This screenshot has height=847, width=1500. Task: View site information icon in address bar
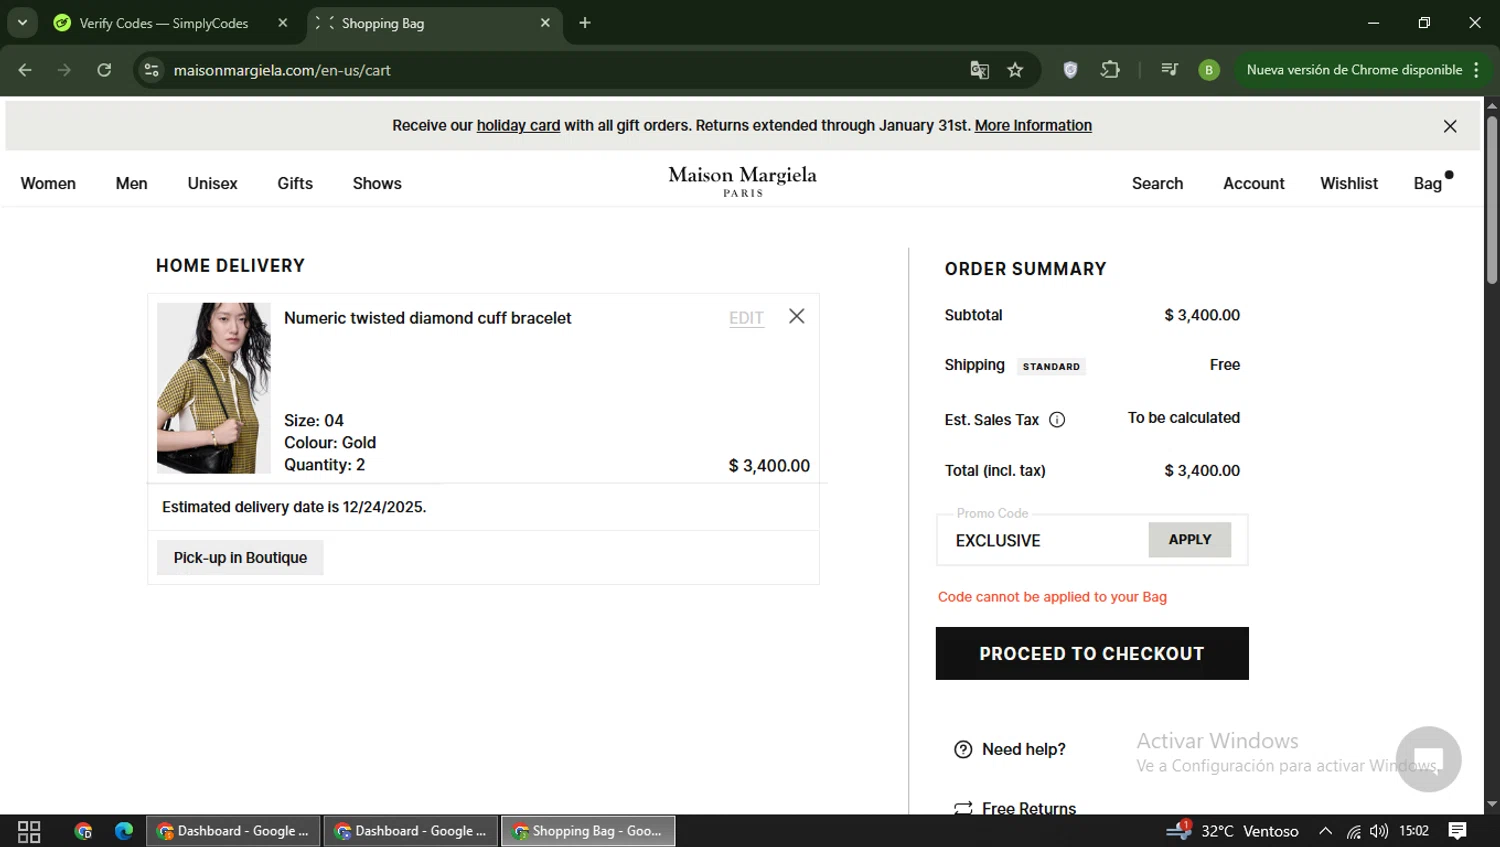pyautogui.click(x=151, y=70)
